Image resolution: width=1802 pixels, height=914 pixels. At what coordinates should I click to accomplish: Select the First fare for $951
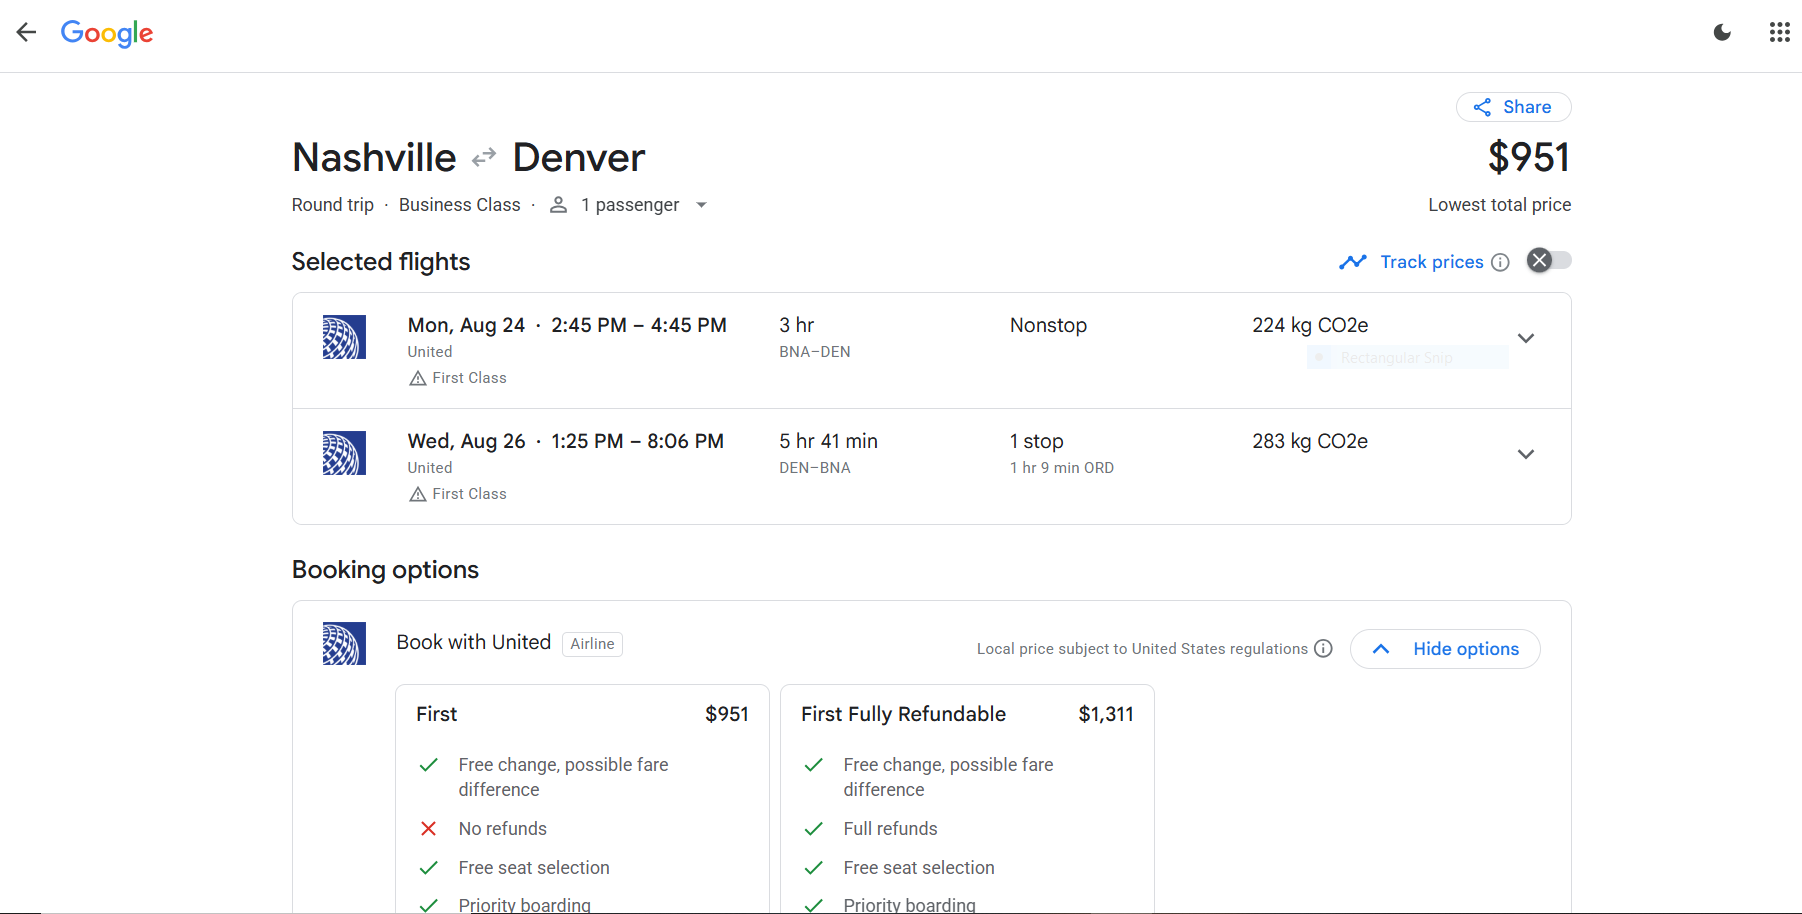[582, 799]
